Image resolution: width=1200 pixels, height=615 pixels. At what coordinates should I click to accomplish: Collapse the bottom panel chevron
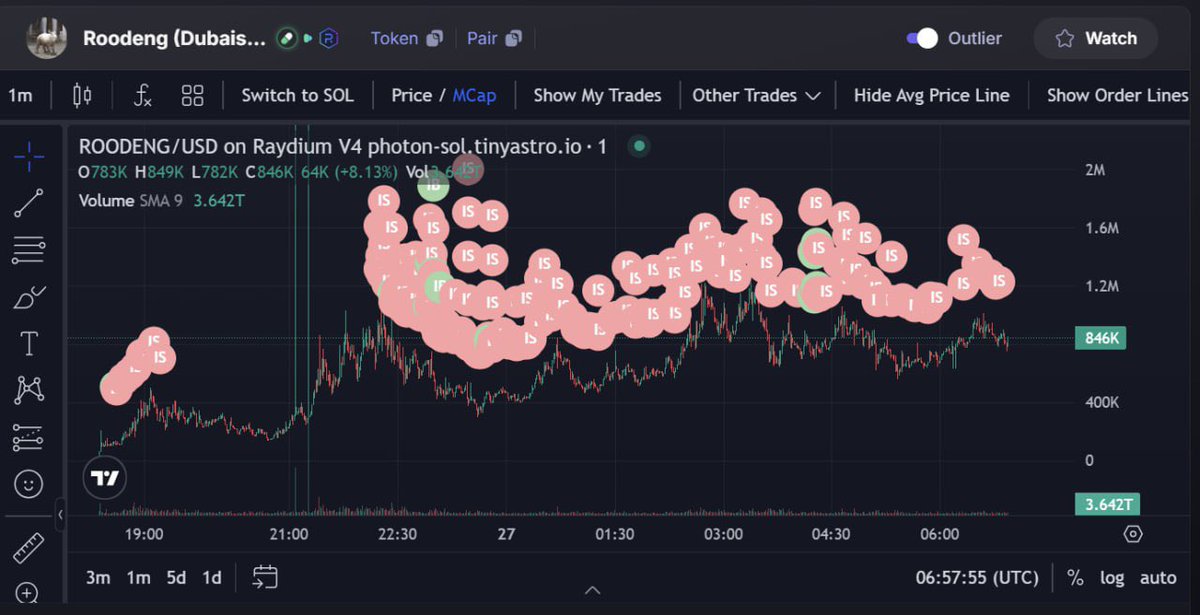(593, 590)
